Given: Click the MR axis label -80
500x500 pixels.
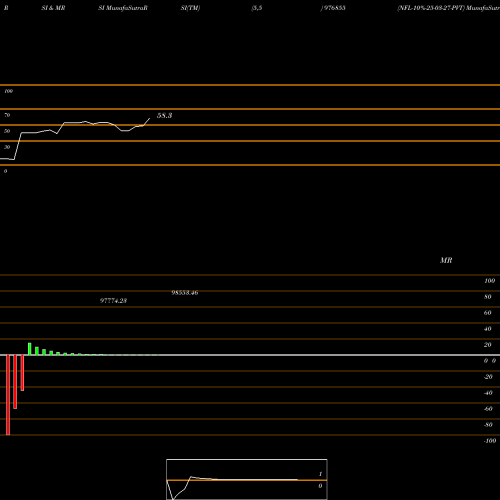Looking at the screenshot, I should 488,425.
